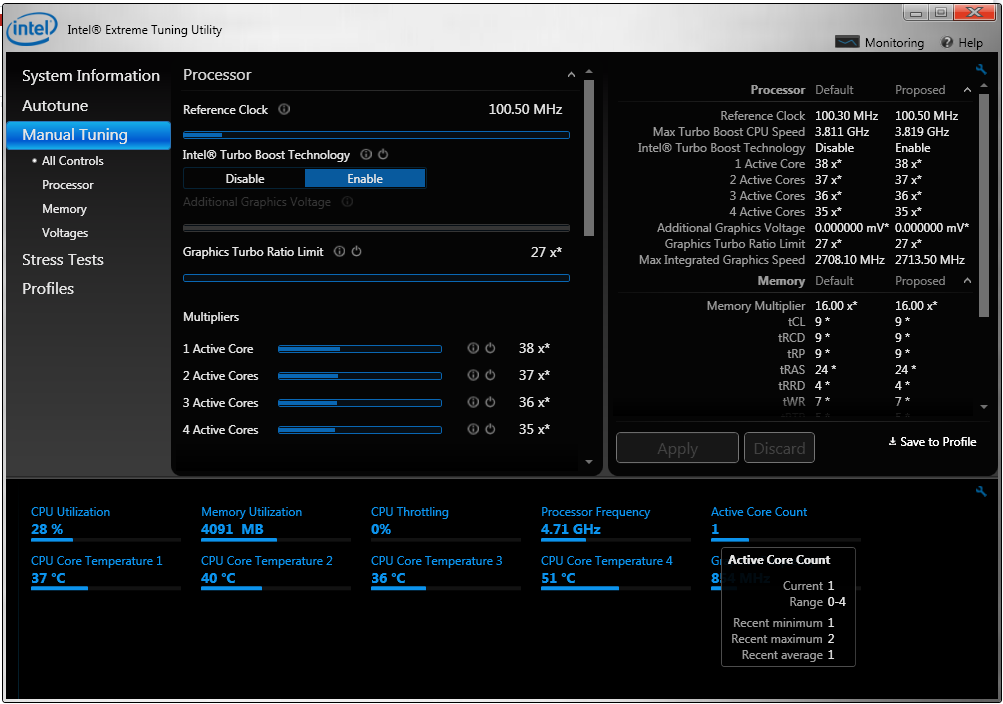Click the Additional Graphics Voltage info icon
Image resolution: width=1003 pixels, height=704 pixels.
pyautogui.click(x=347, y=202)
